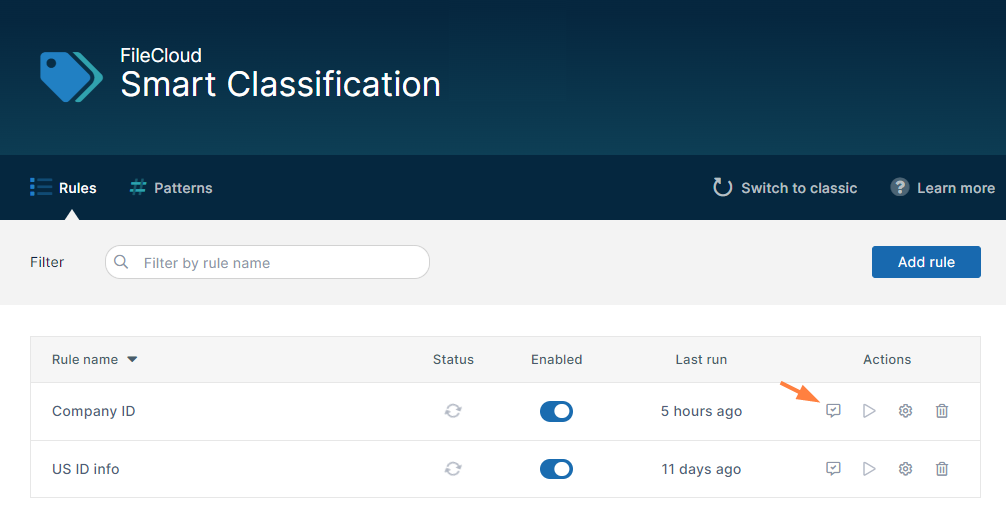Image resolution: width=1006 pixels, height=511 pixels.
Task: Open the Patterns tab
Action: point(171,188)
